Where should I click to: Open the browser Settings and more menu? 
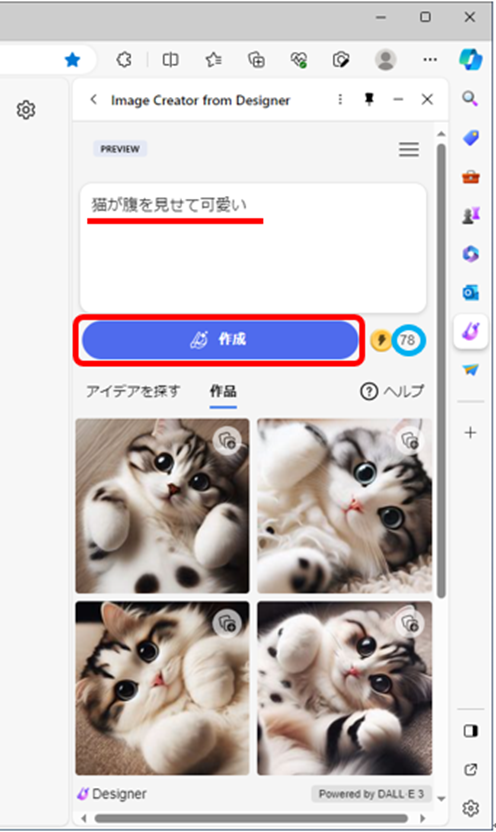click(430, 60)
